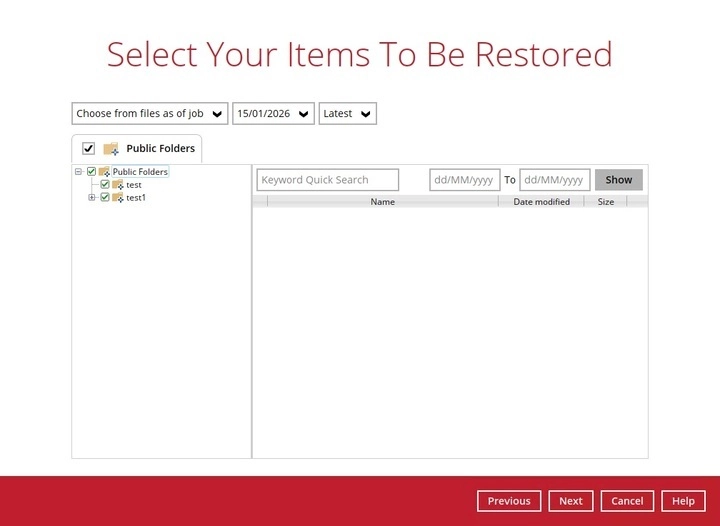Open the 'Choose from files as of job' dropdown

[150, 113]
